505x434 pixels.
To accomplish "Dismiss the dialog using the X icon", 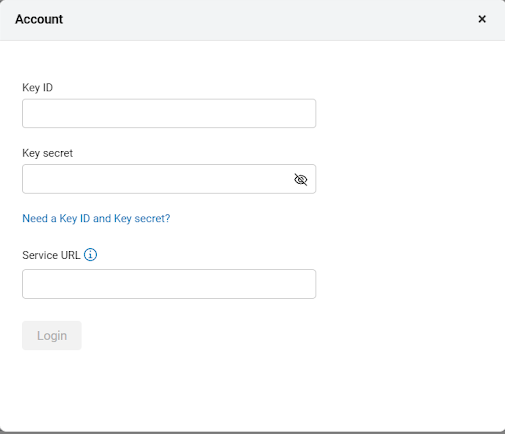I will tap(482, 19).
